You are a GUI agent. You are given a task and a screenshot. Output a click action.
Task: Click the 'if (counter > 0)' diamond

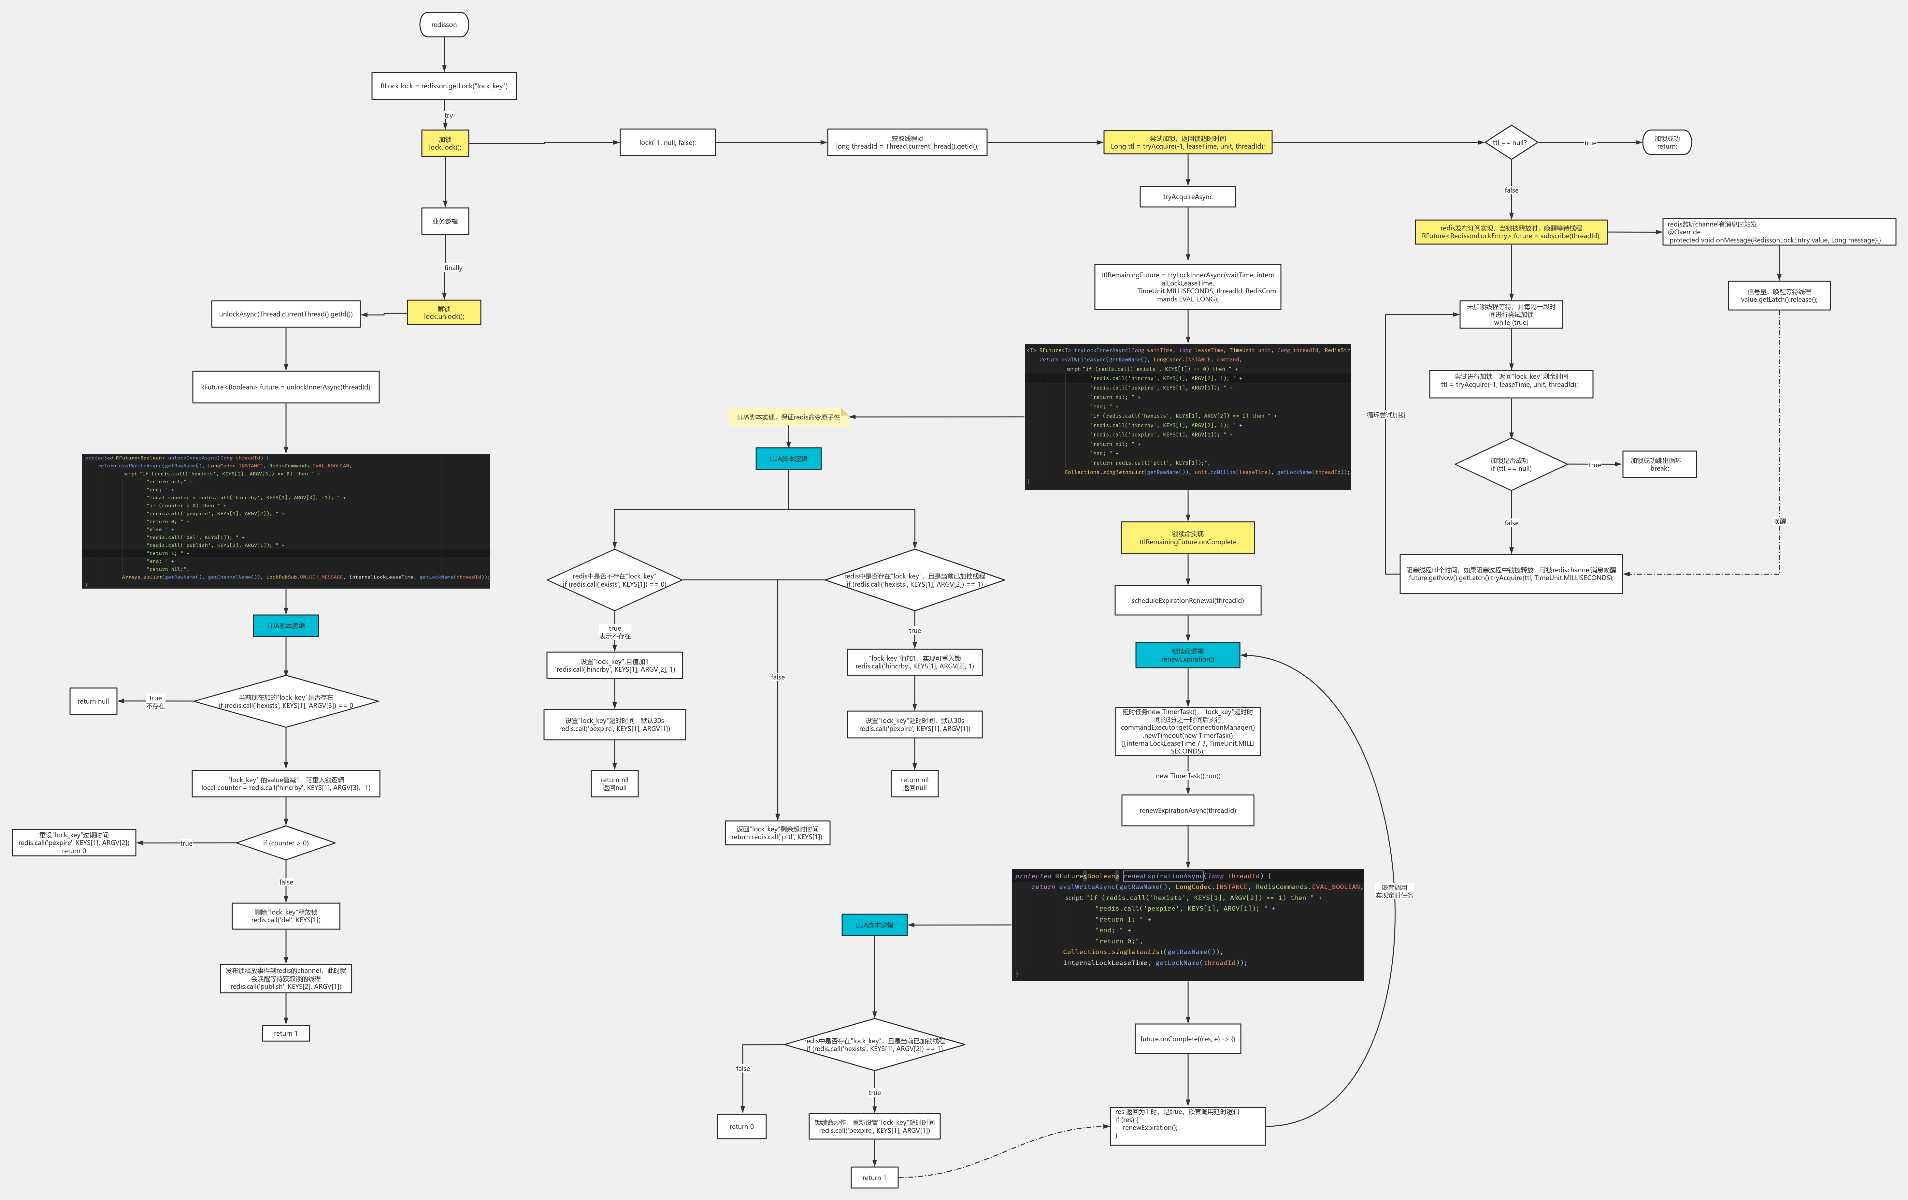[x=286, y=843]
